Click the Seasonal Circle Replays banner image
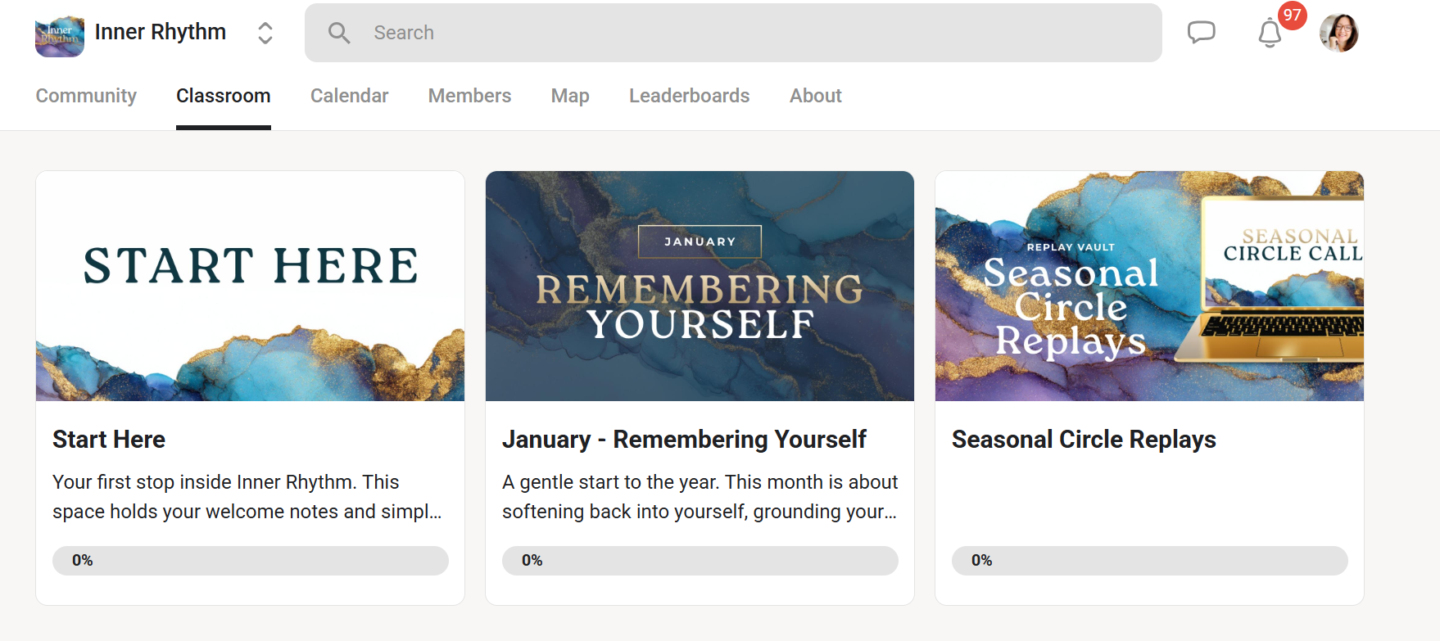Viewport: 1440px width, 641px height. point(1149,286)
